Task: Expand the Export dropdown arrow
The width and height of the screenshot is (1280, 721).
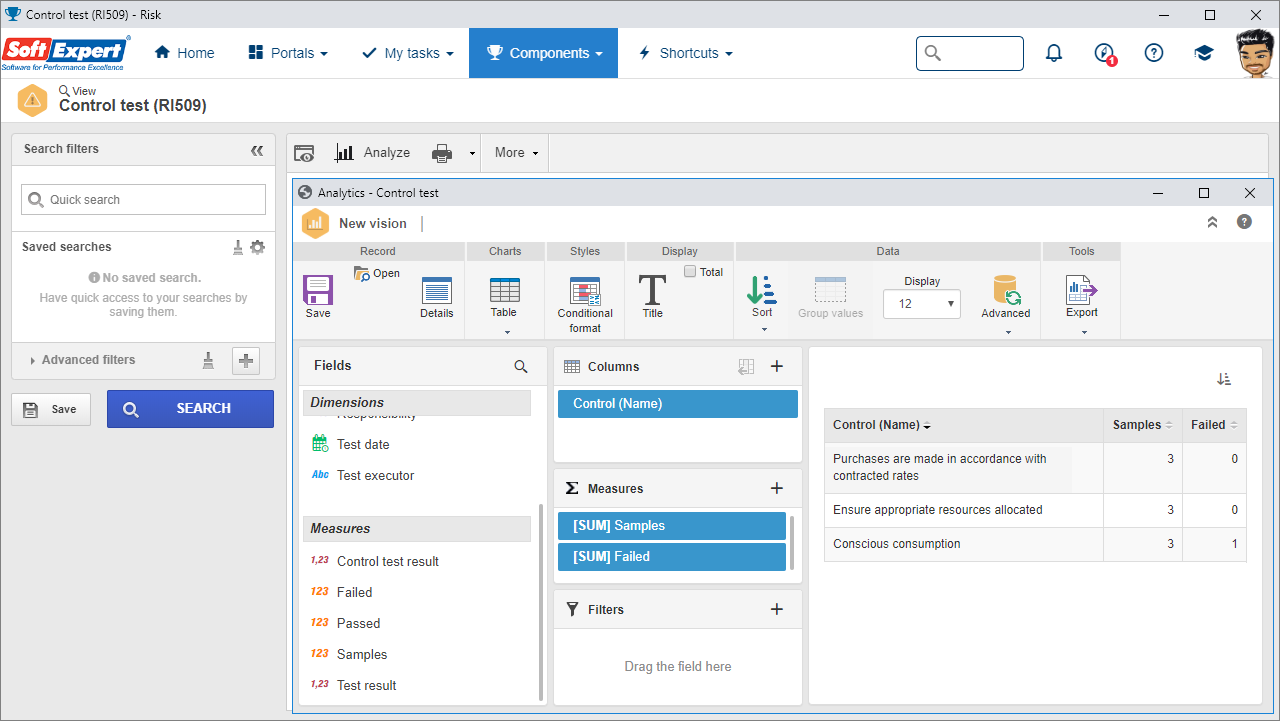Action: click(1084, 332)
